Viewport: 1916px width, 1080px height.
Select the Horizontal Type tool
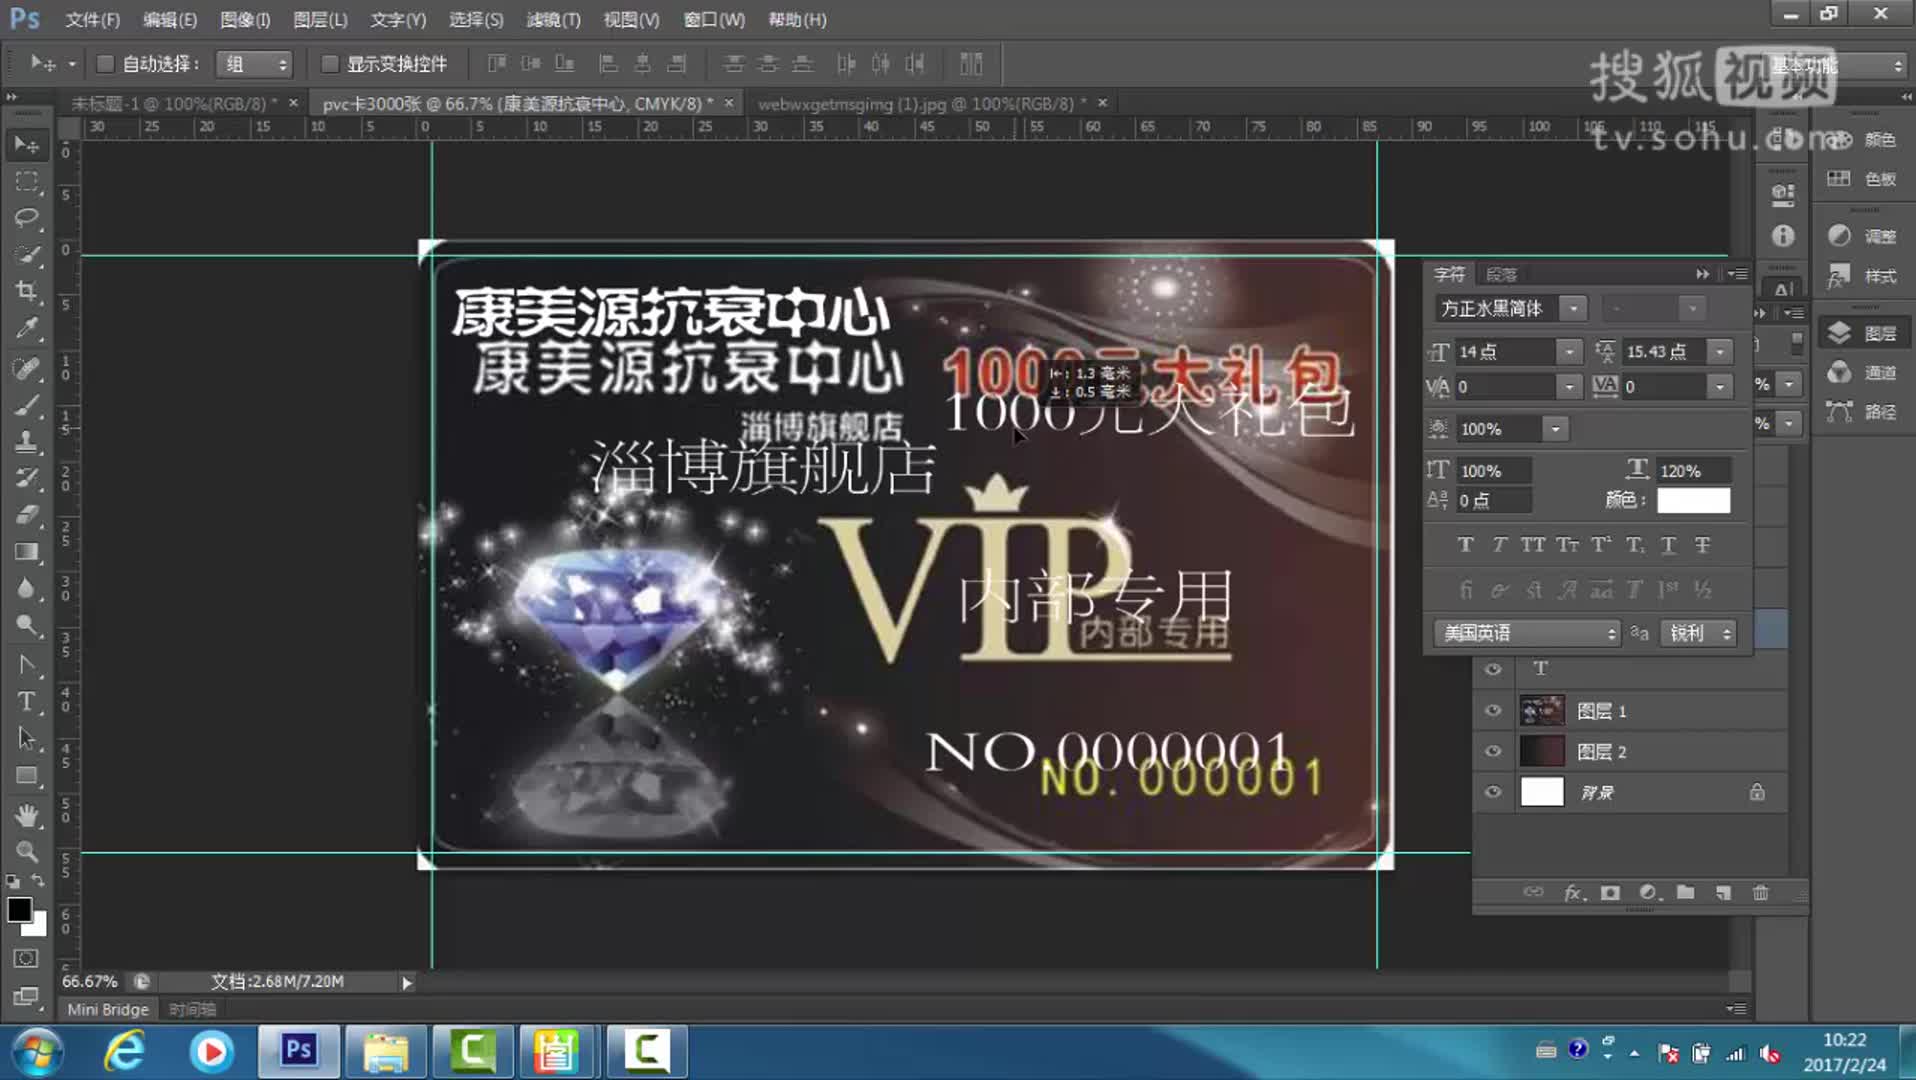[x=25, y=701]
